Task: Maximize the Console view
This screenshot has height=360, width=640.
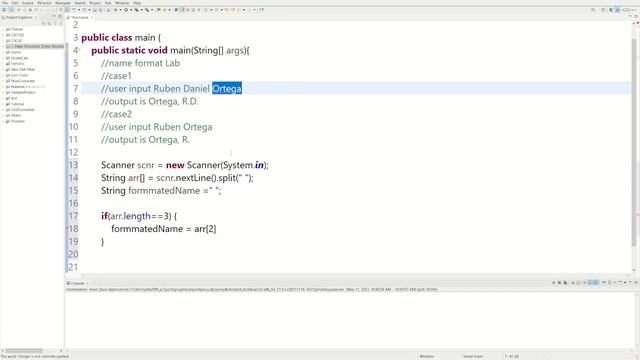Action: coord(636,282)
